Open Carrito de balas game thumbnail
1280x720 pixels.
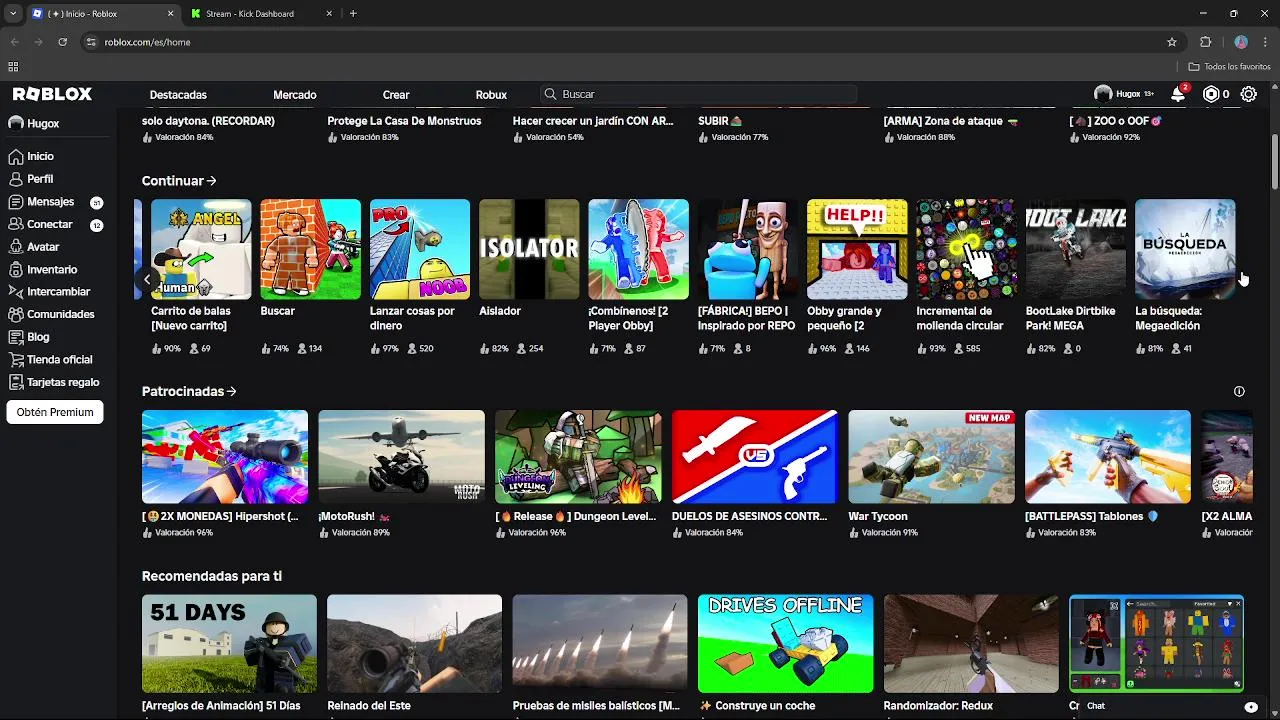pos(201,249)
